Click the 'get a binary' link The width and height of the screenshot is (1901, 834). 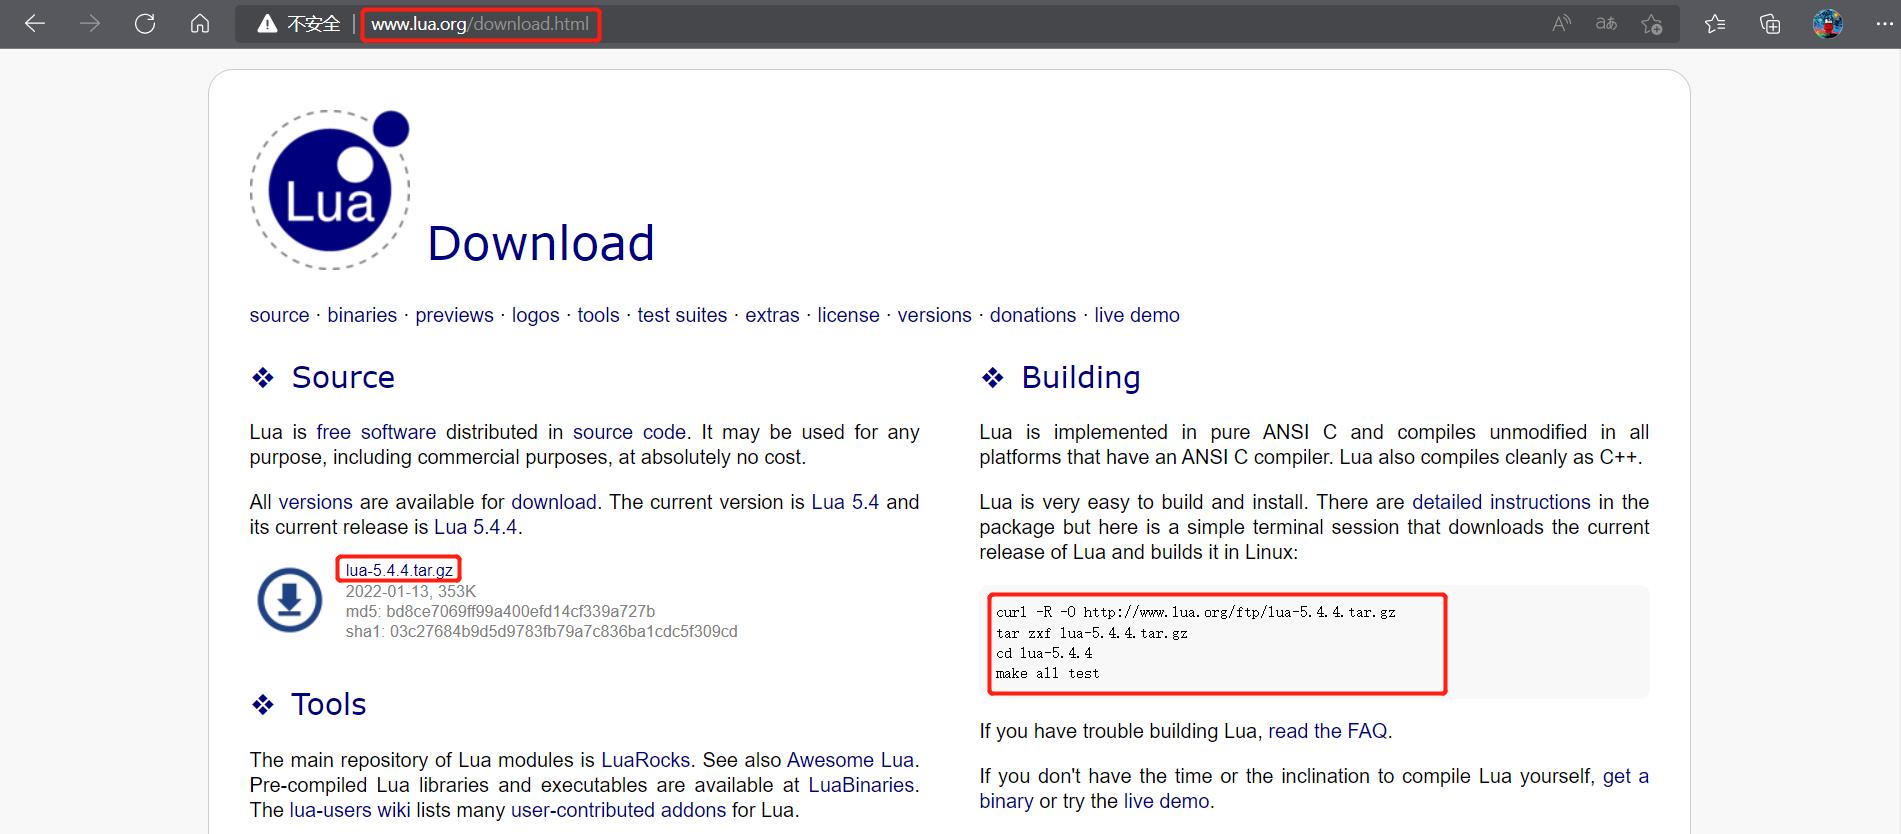click(1626, 776)
